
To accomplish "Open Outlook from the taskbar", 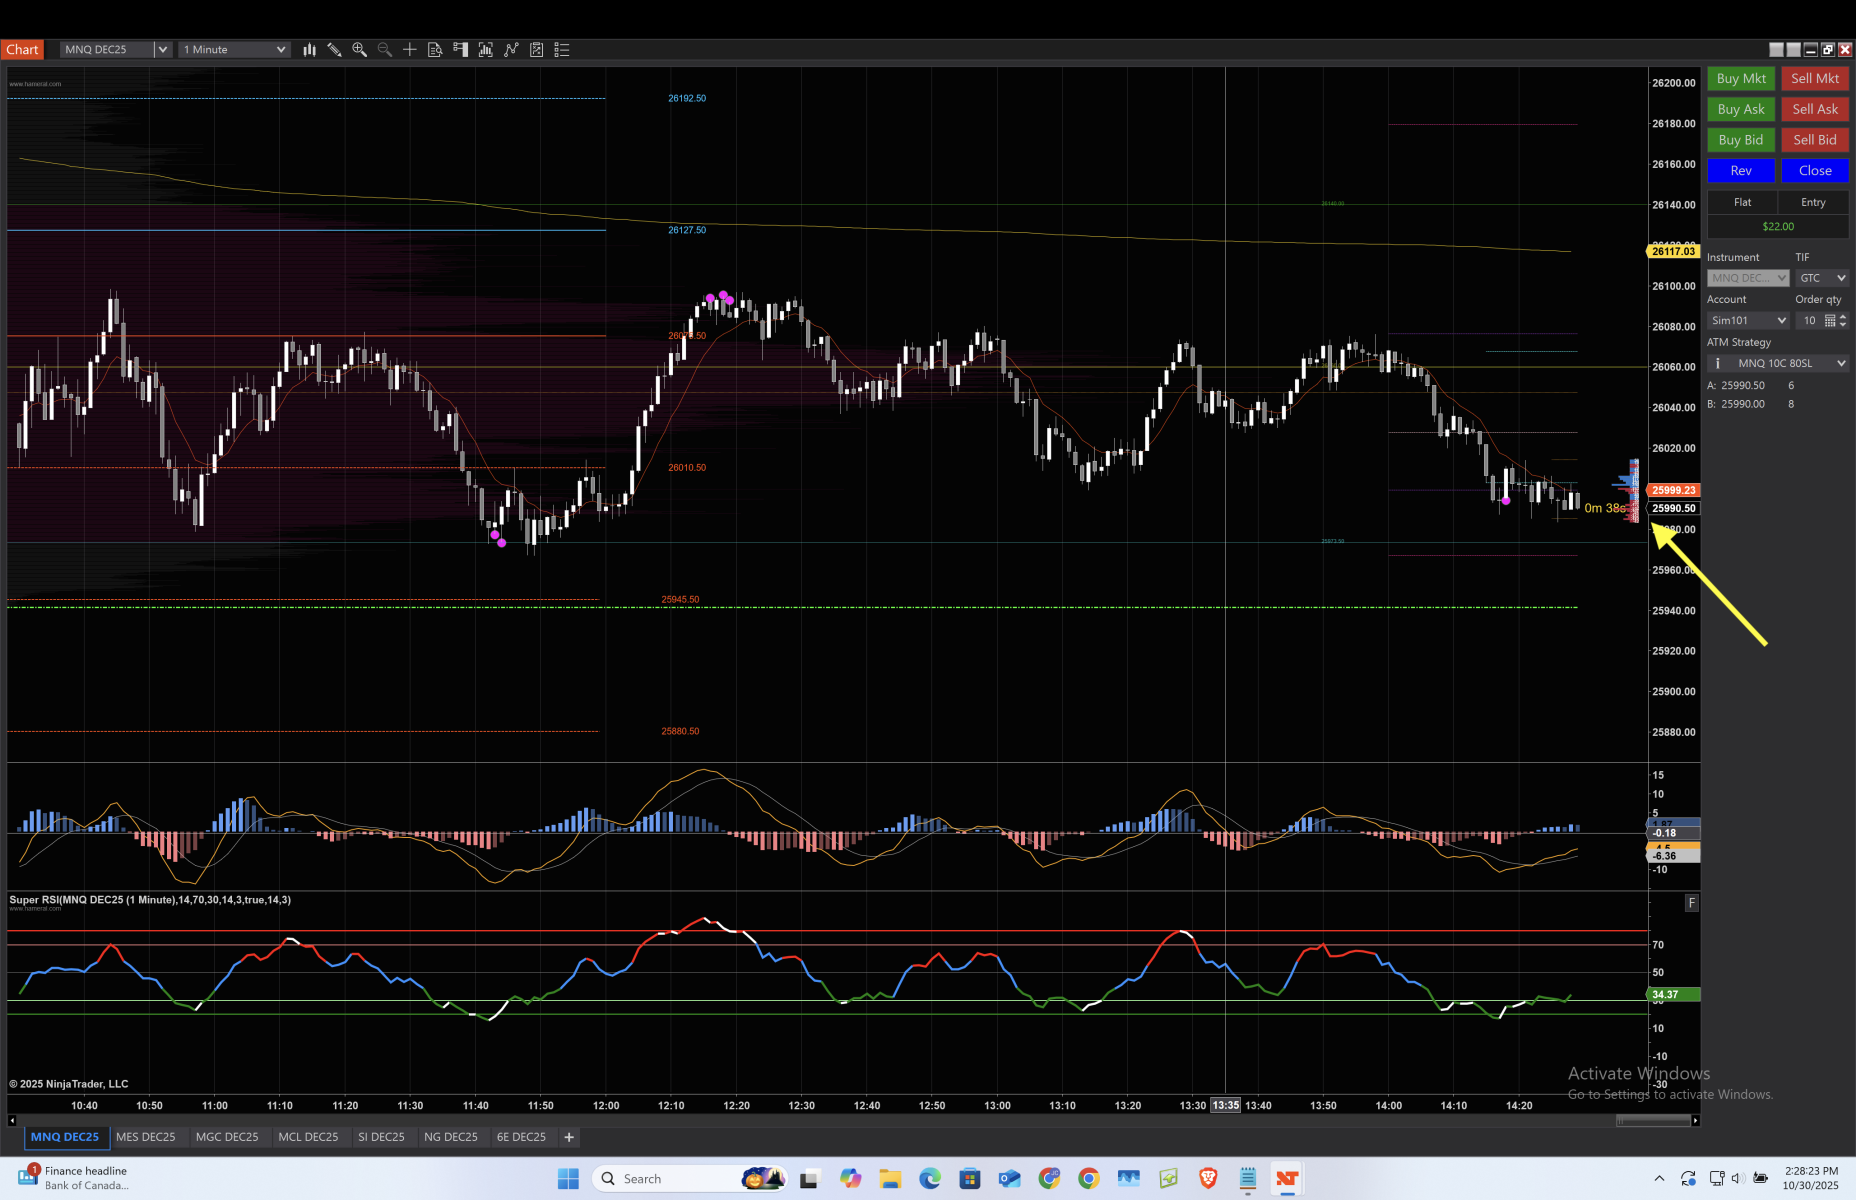I will (x=1009, y=1179).
